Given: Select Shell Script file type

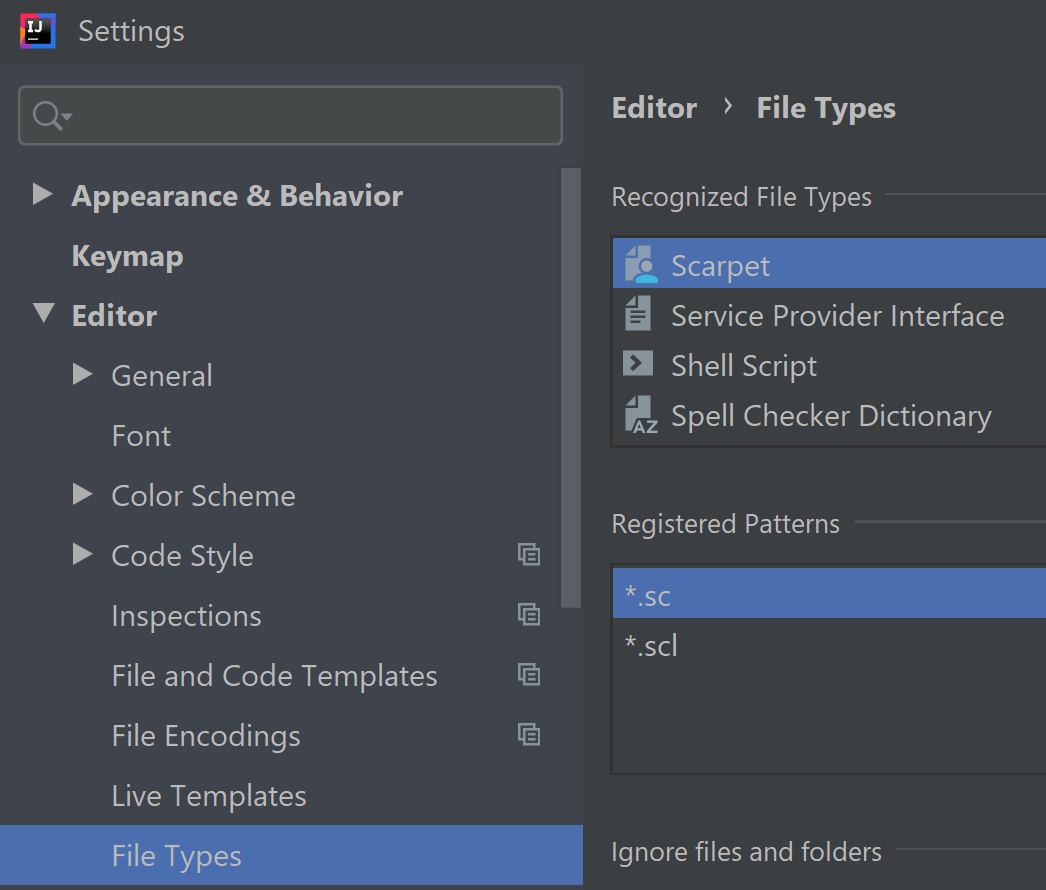Looking at the screenshot, I should tap(829, 364).
